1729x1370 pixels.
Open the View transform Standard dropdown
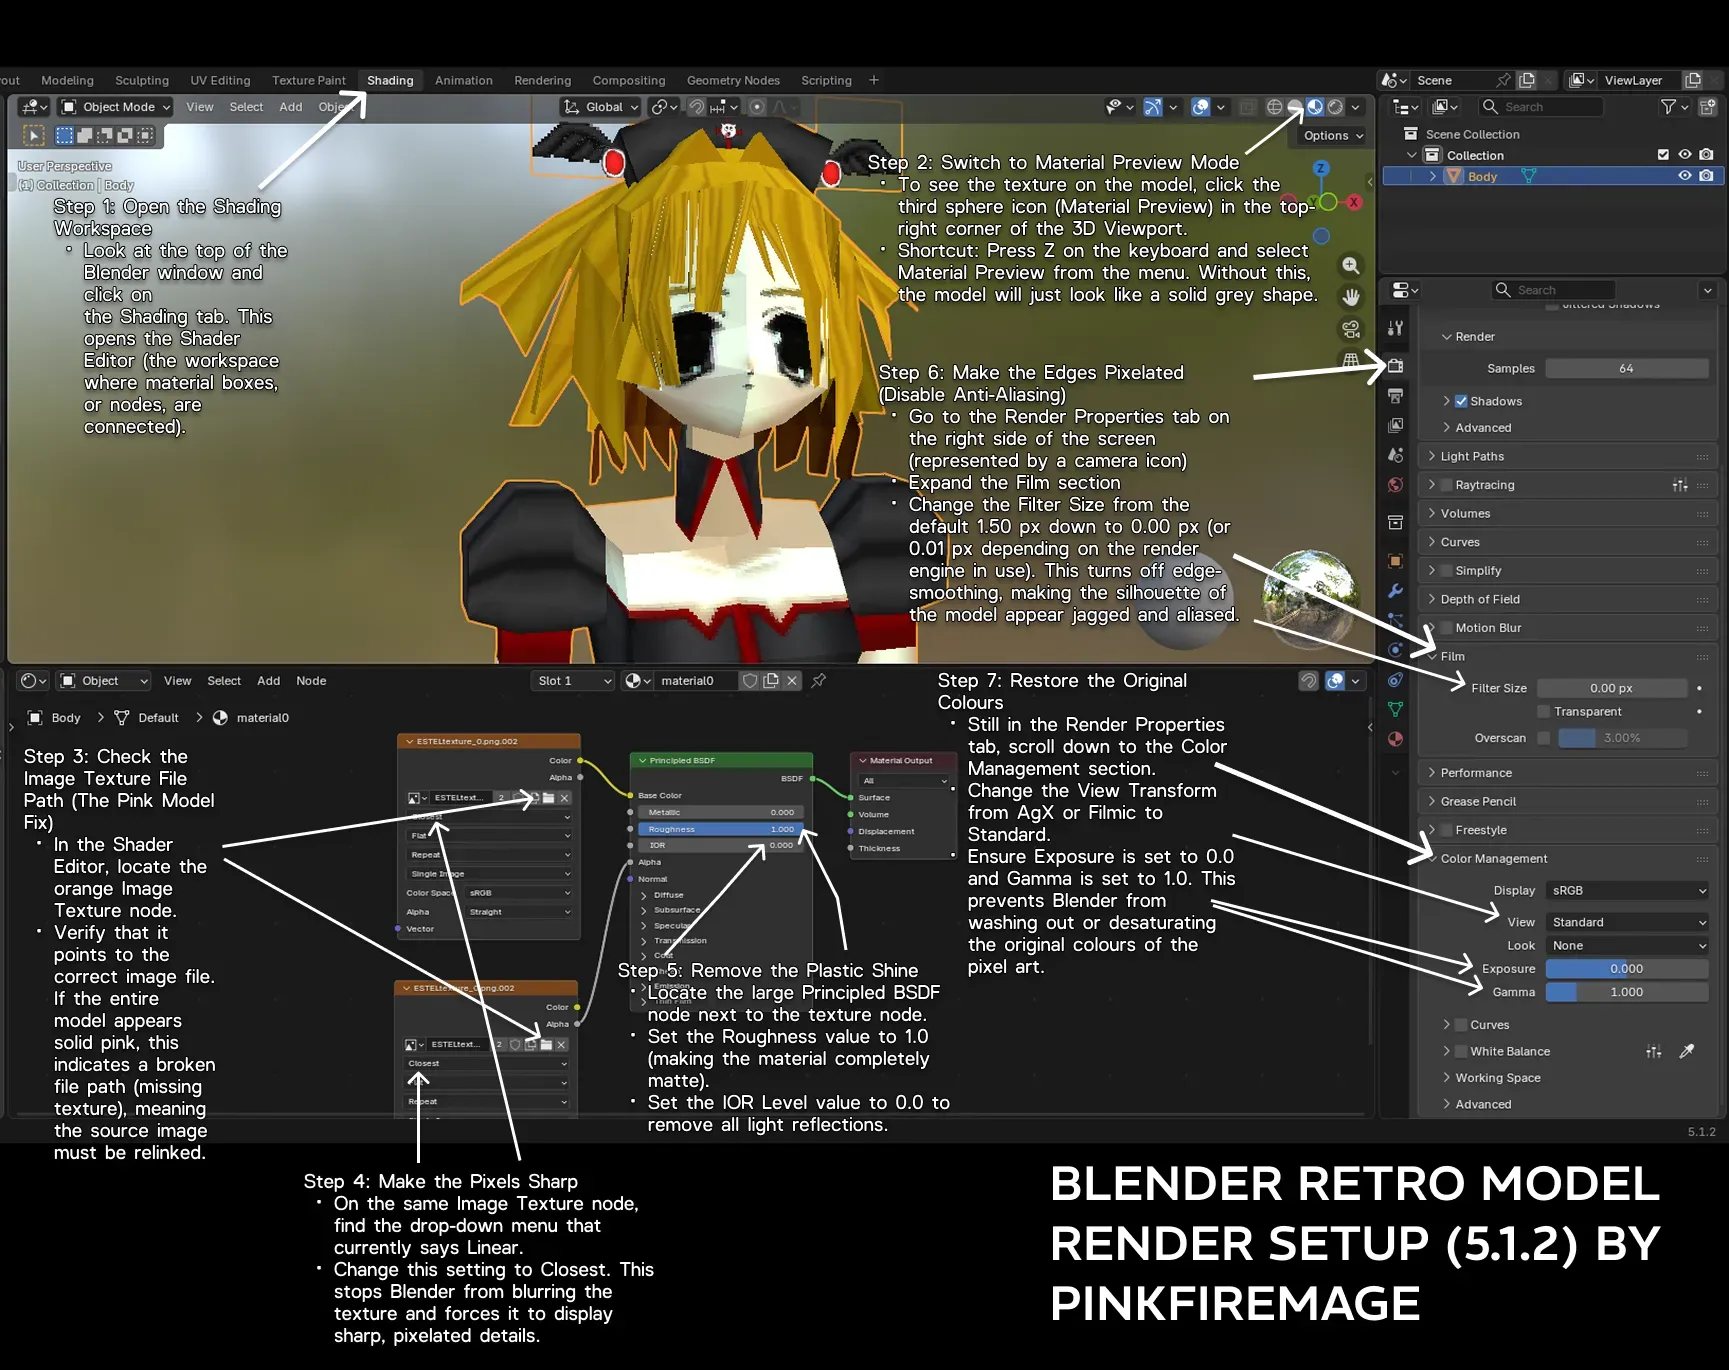[1627, 922]
